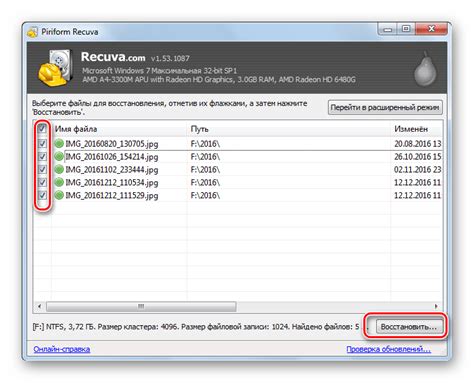The height and width of the screenshot is (383, 474).
Task: Click green status dot for IMG_20161212_110534.jpg
Action: click(59, 182)
